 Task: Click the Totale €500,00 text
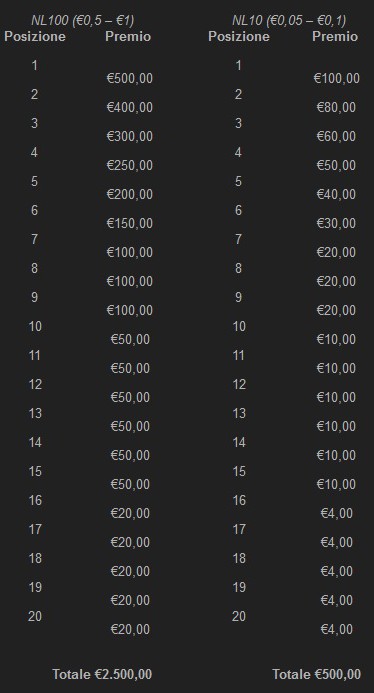(x=316, y=674)
